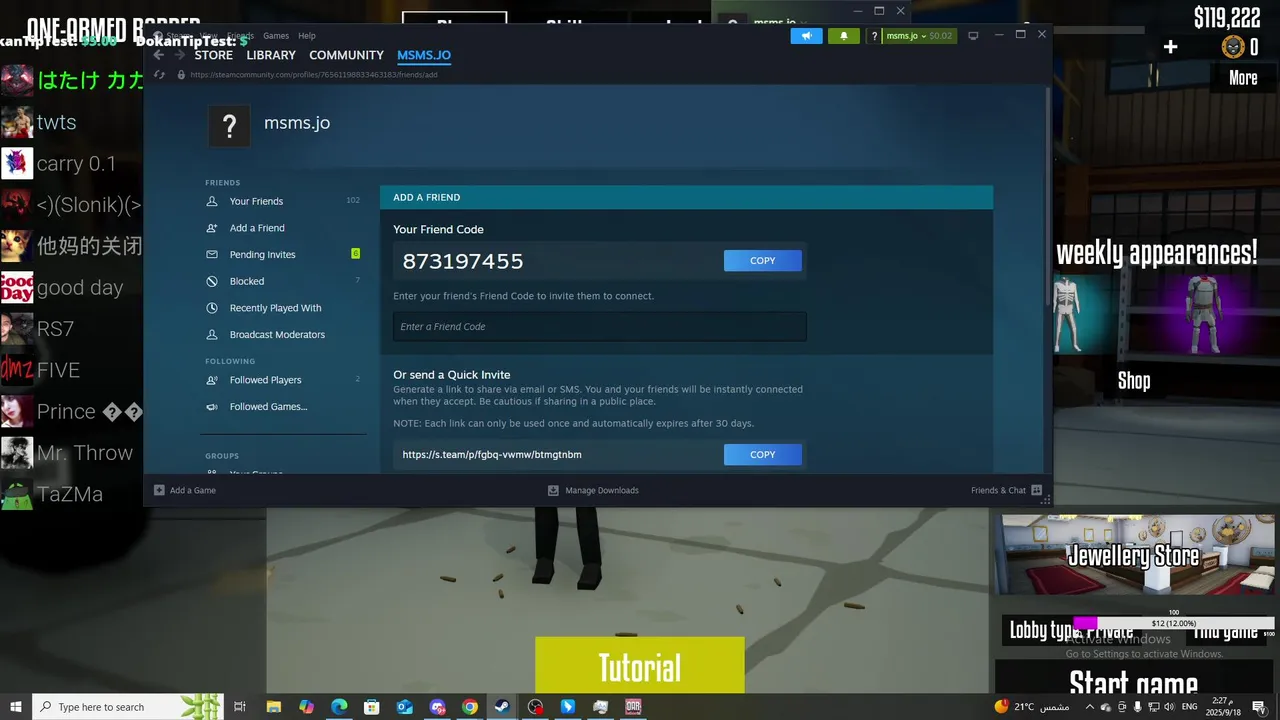Click the Steam page URL address
The height and width of the screenshot is (720, 1280).
(313, 75)
